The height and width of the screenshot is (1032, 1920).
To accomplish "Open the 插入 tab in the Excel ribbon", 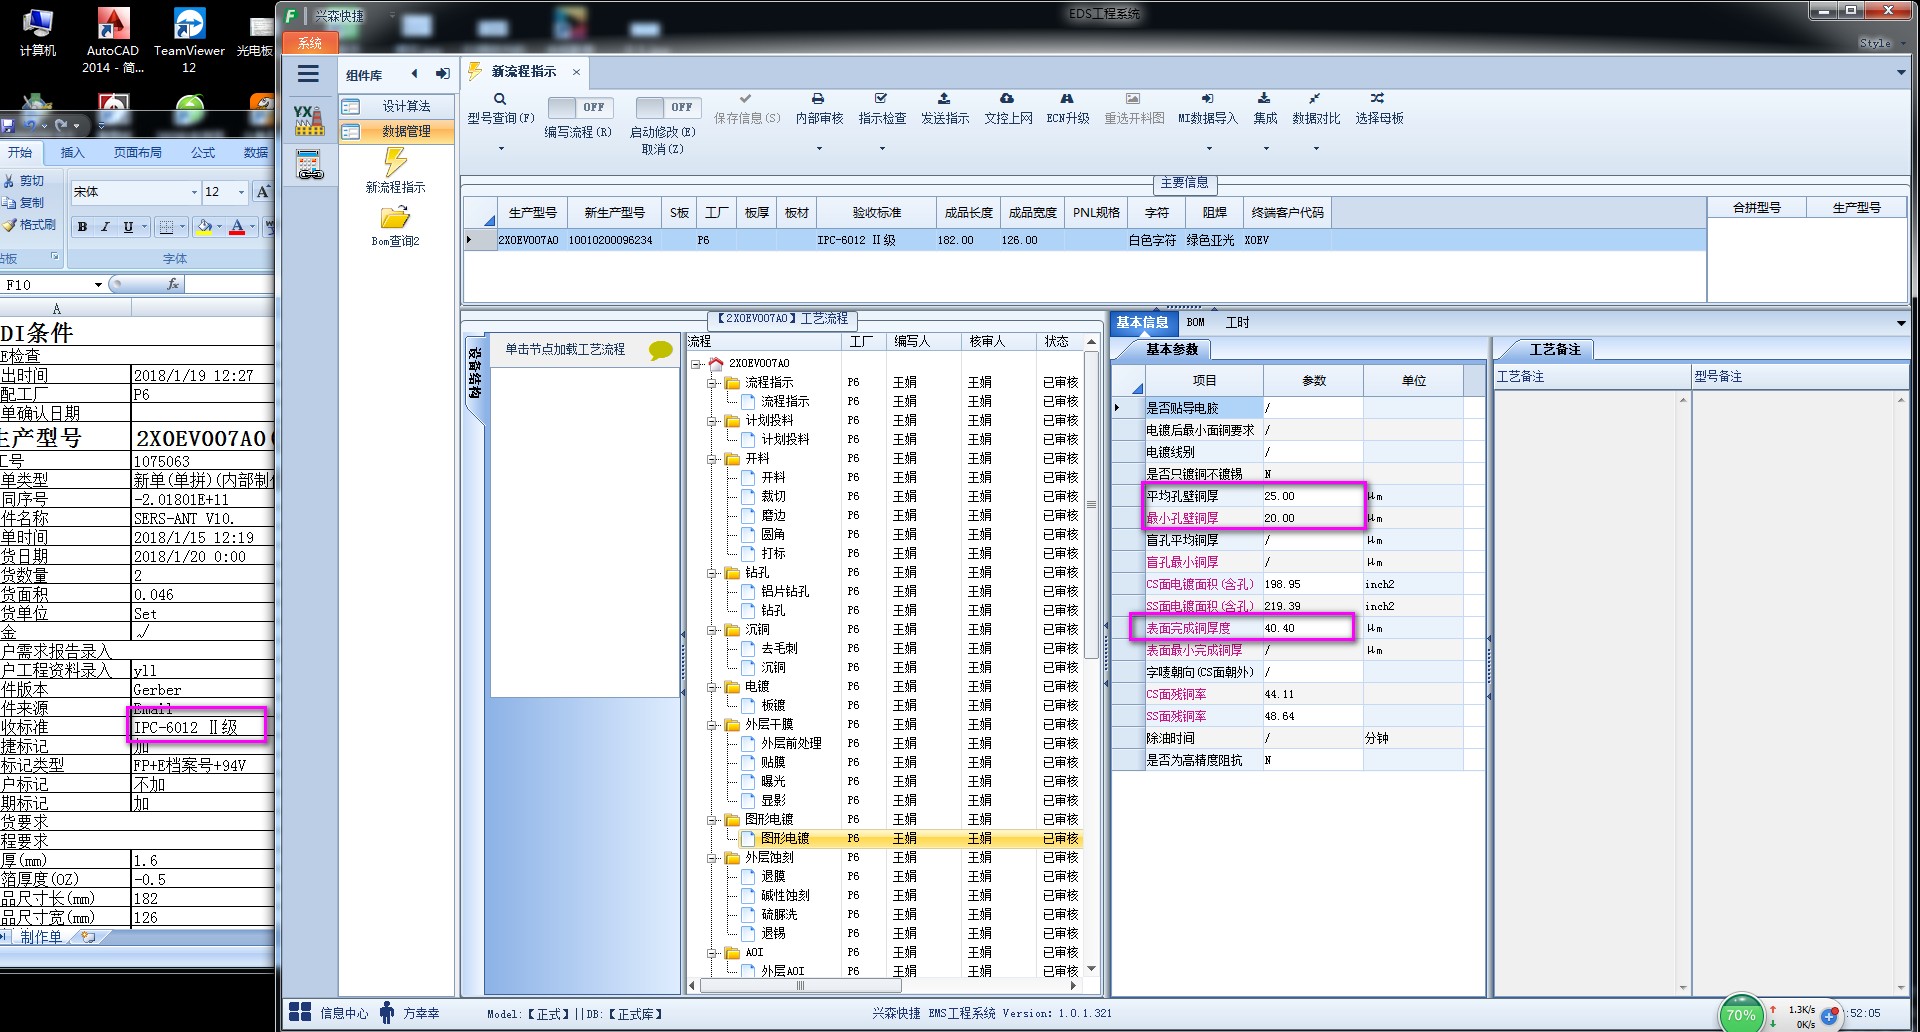I will (x=72, y=153).
